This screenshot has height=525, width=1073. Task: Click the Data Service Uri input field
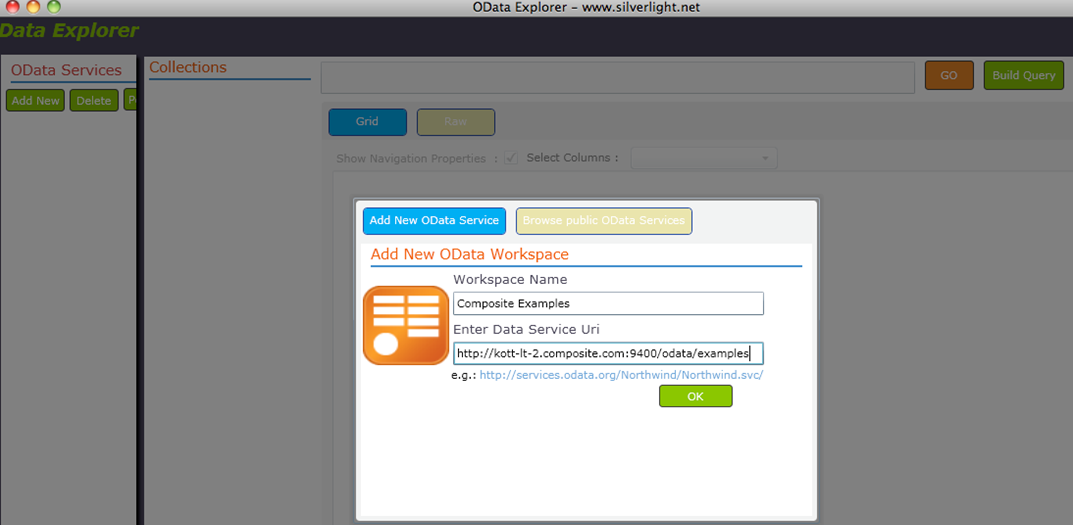(608, 354)
